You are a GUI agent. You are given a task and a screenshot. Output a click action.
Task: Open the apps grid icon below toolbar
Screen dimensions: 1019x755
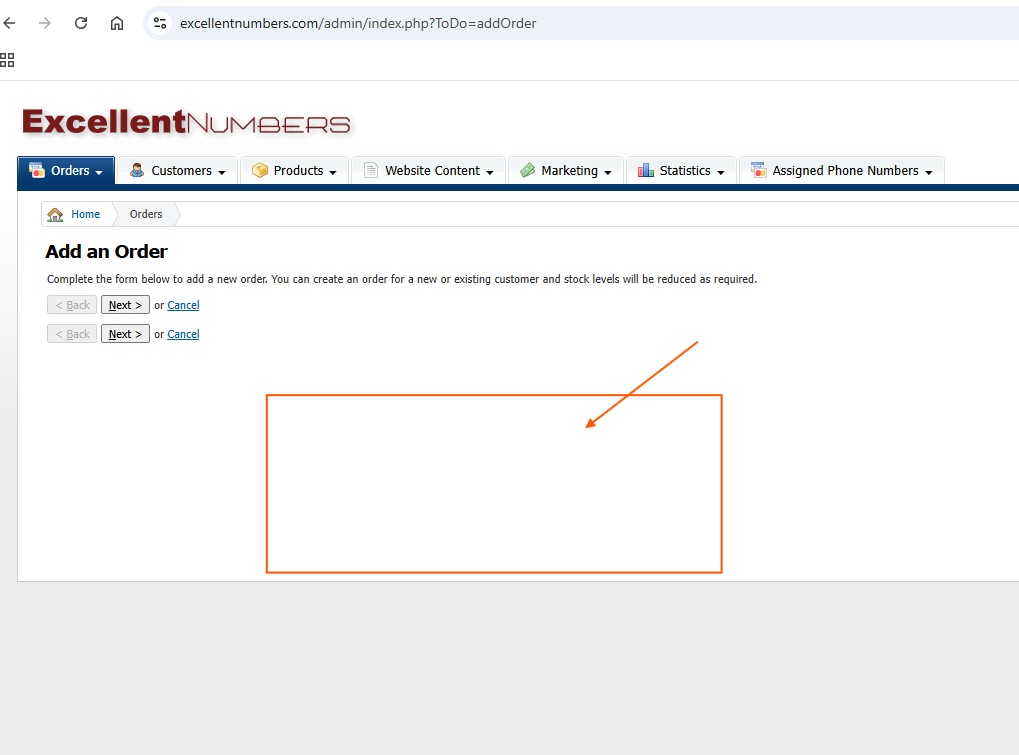pyautogui.click(x=7, y=60)
